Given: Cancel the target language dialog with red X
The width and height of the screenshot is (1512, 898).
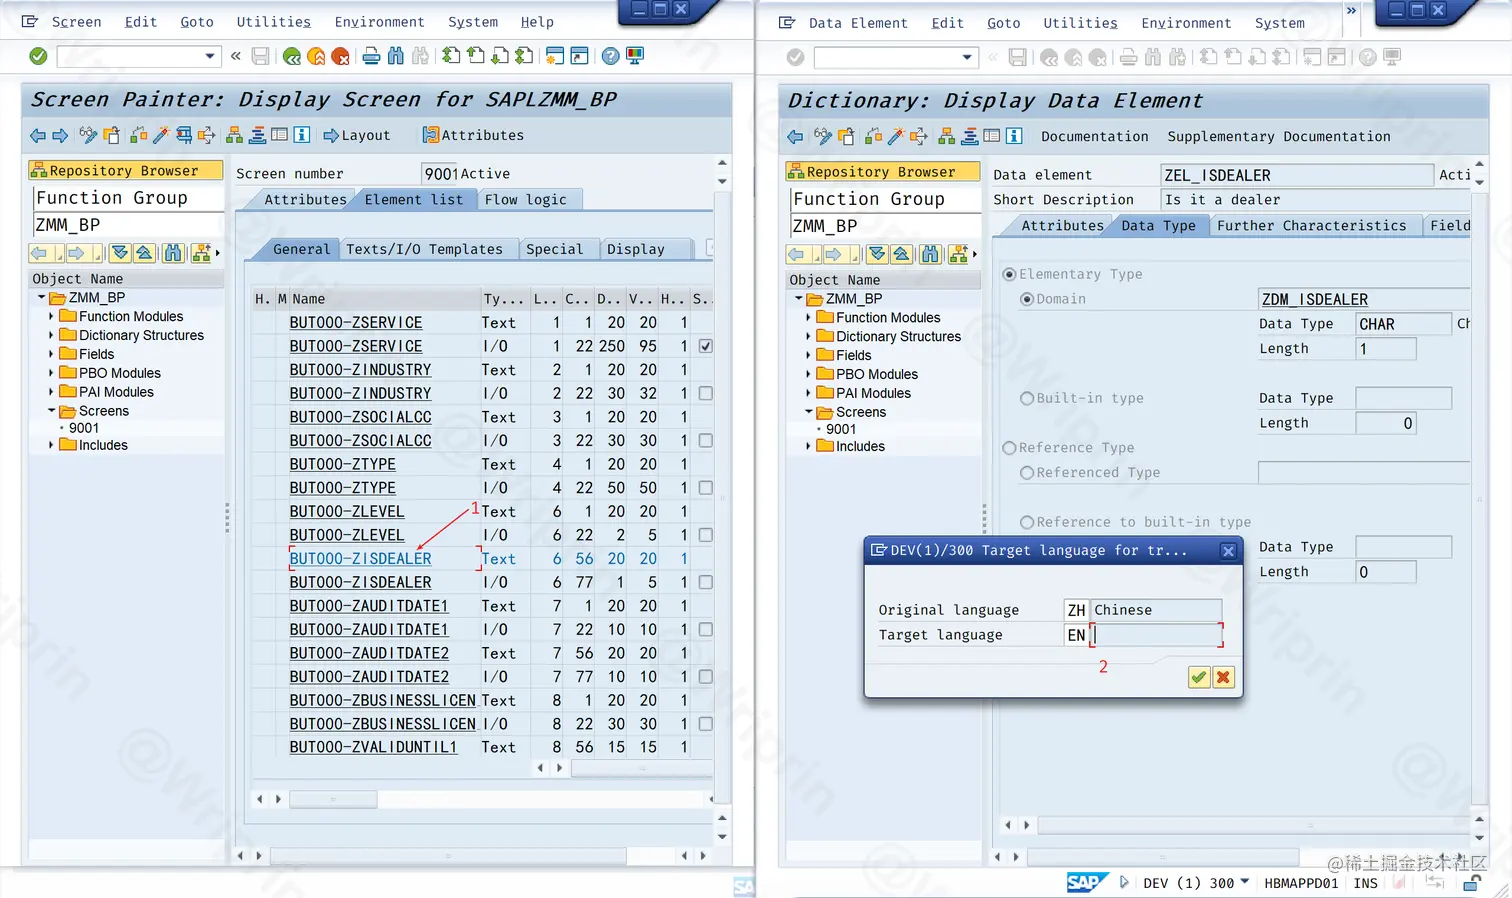Looking at the screenshot, I should (1222, 677).
